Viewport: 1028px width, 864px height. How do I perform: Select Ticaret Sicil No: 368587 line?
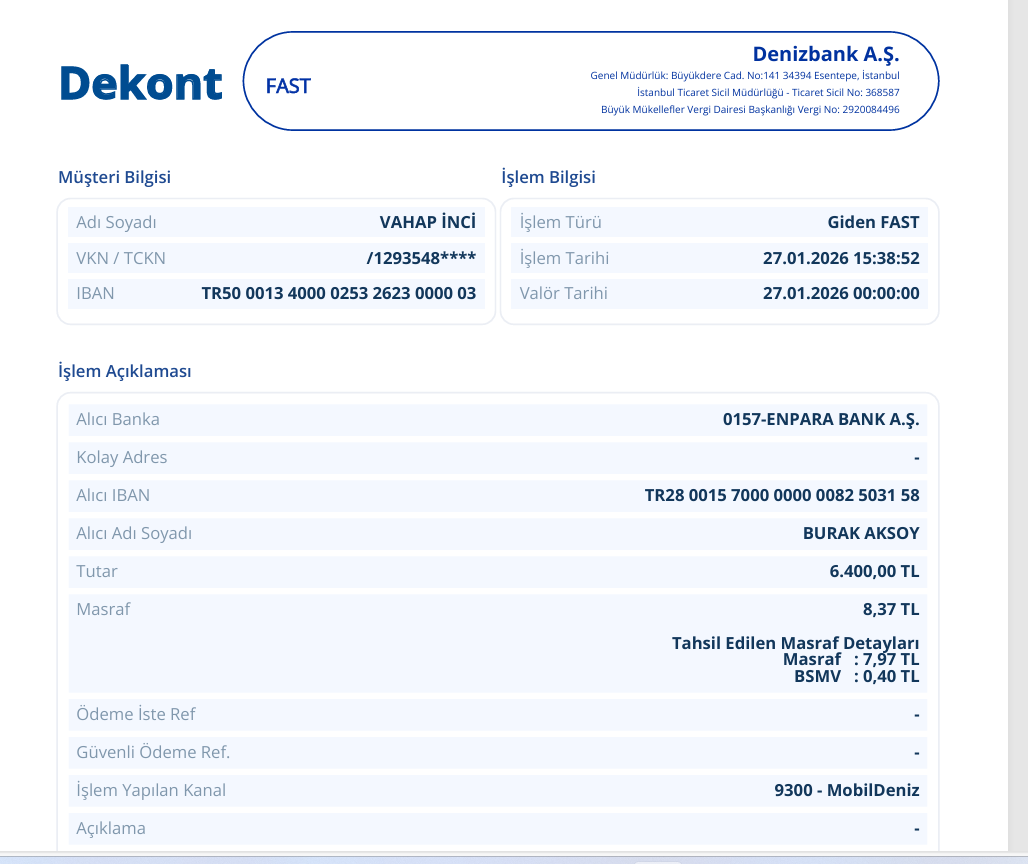768,92
